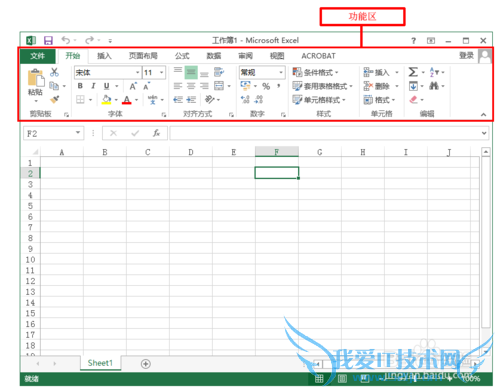
Task: Add a new sheet with plus button
Action: click(146, 364)
